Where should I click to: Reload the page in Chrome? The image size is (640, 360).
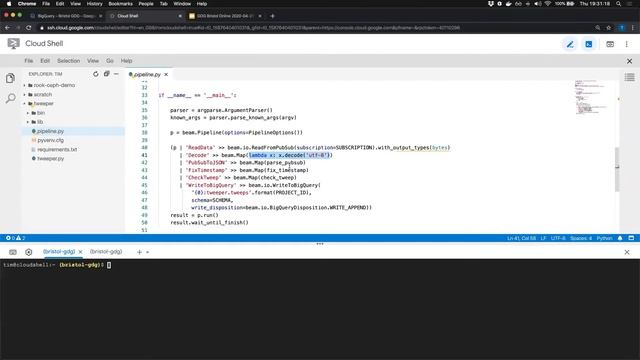click(29, 28)
